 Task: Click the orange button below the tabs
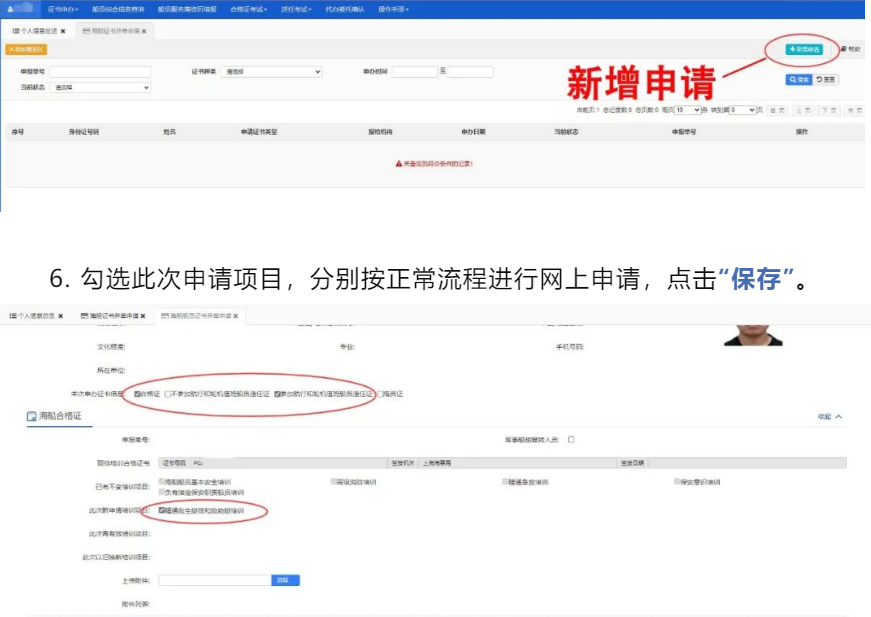tap(26, 49)
